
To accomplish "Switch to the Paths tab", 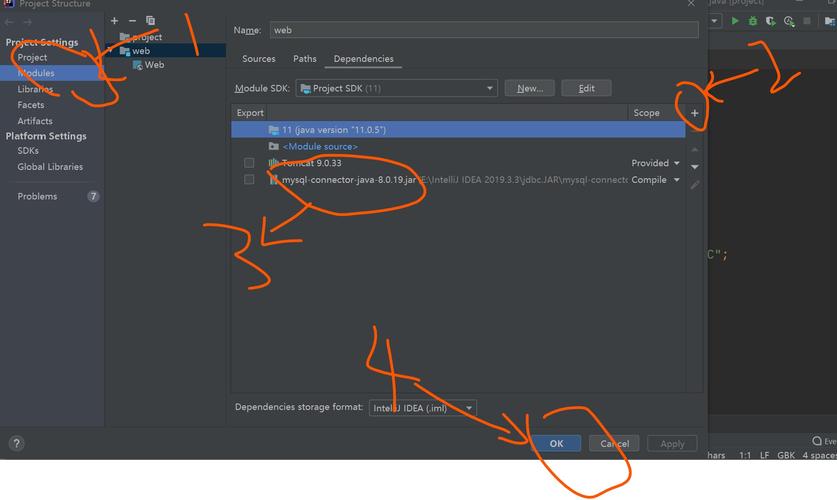I will coord(305,59).
